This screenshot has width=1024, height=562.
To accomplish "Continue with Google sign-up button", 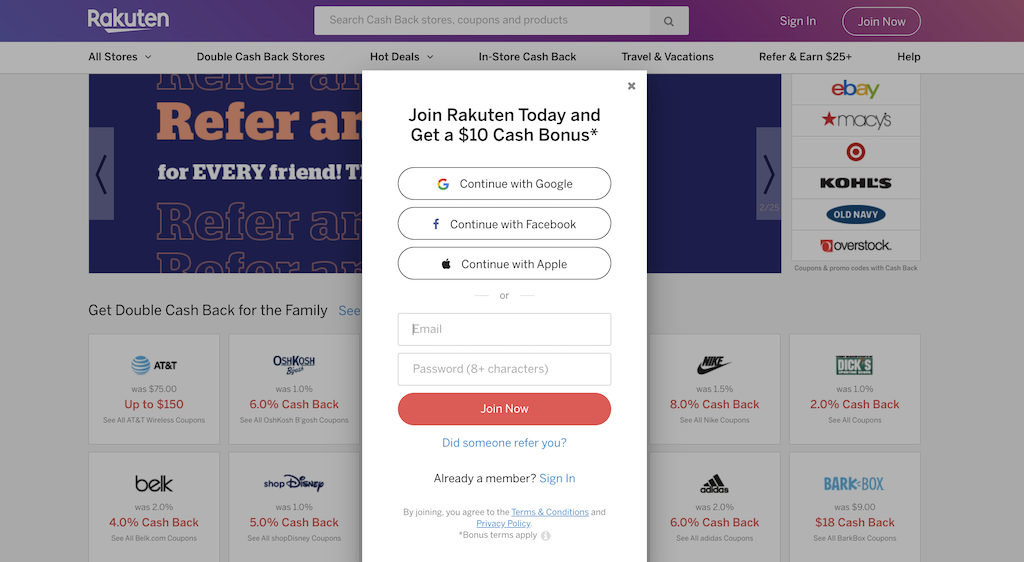I will point(504,183).
